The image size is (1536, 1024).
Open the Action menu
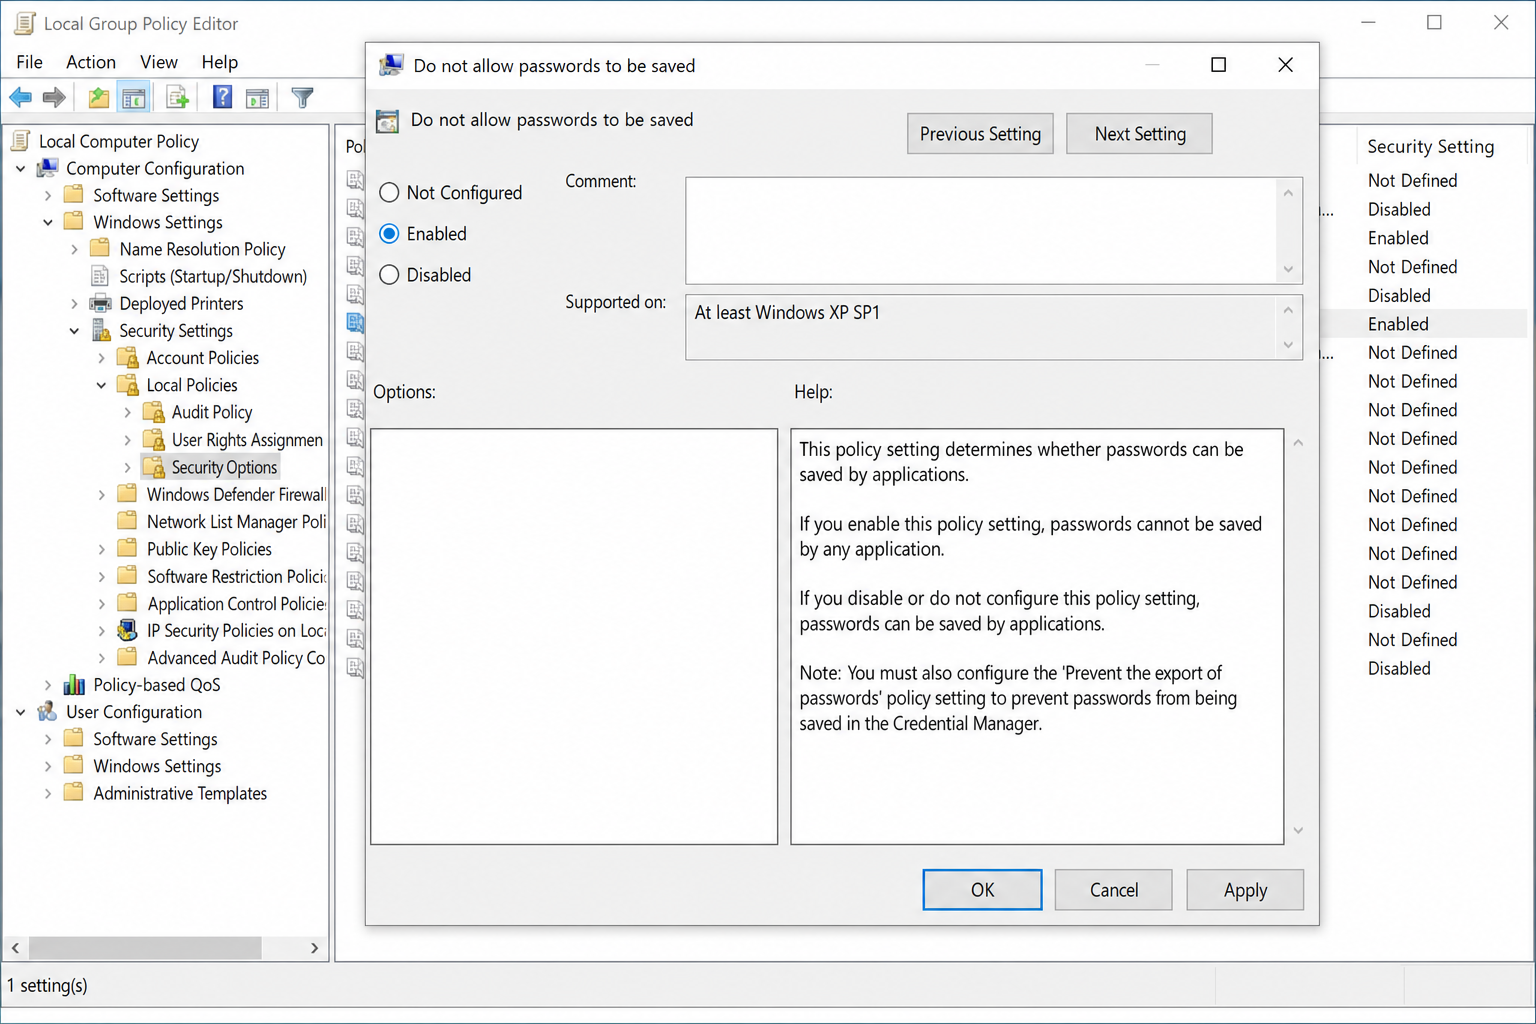(91, 62)
